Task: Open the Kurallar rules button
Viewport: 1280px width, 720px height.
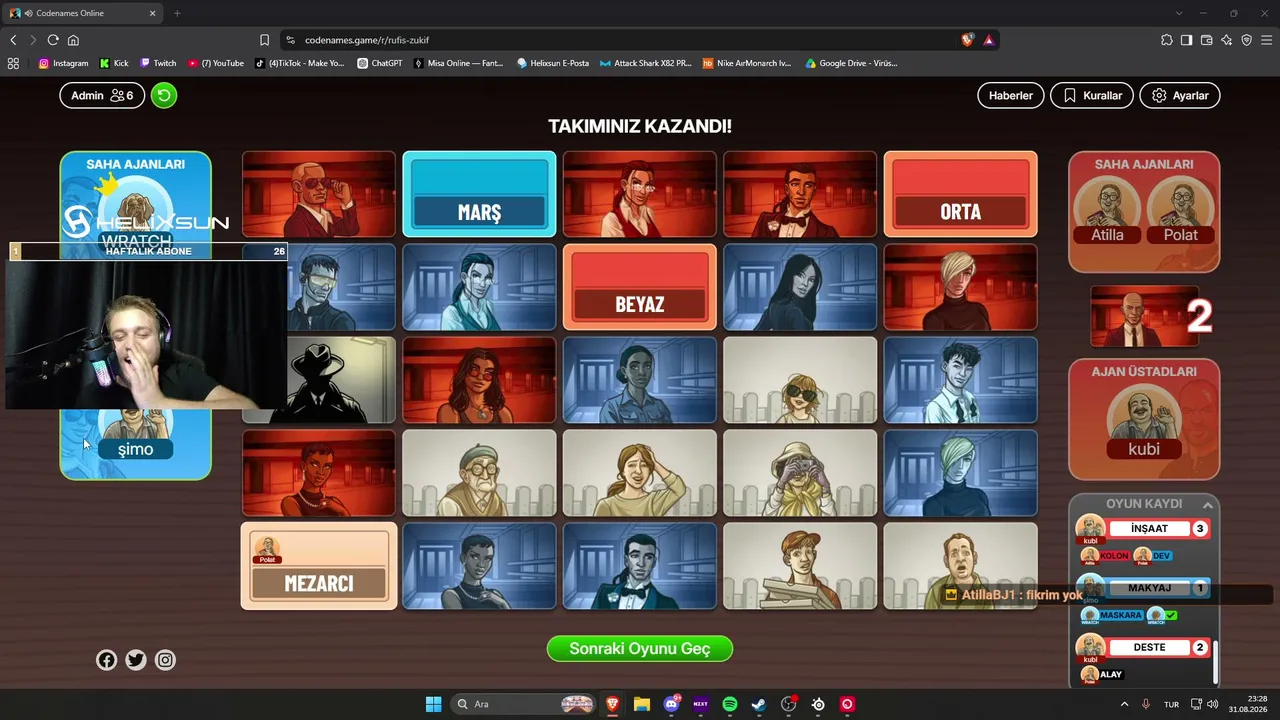Action: click(1092, 95)
